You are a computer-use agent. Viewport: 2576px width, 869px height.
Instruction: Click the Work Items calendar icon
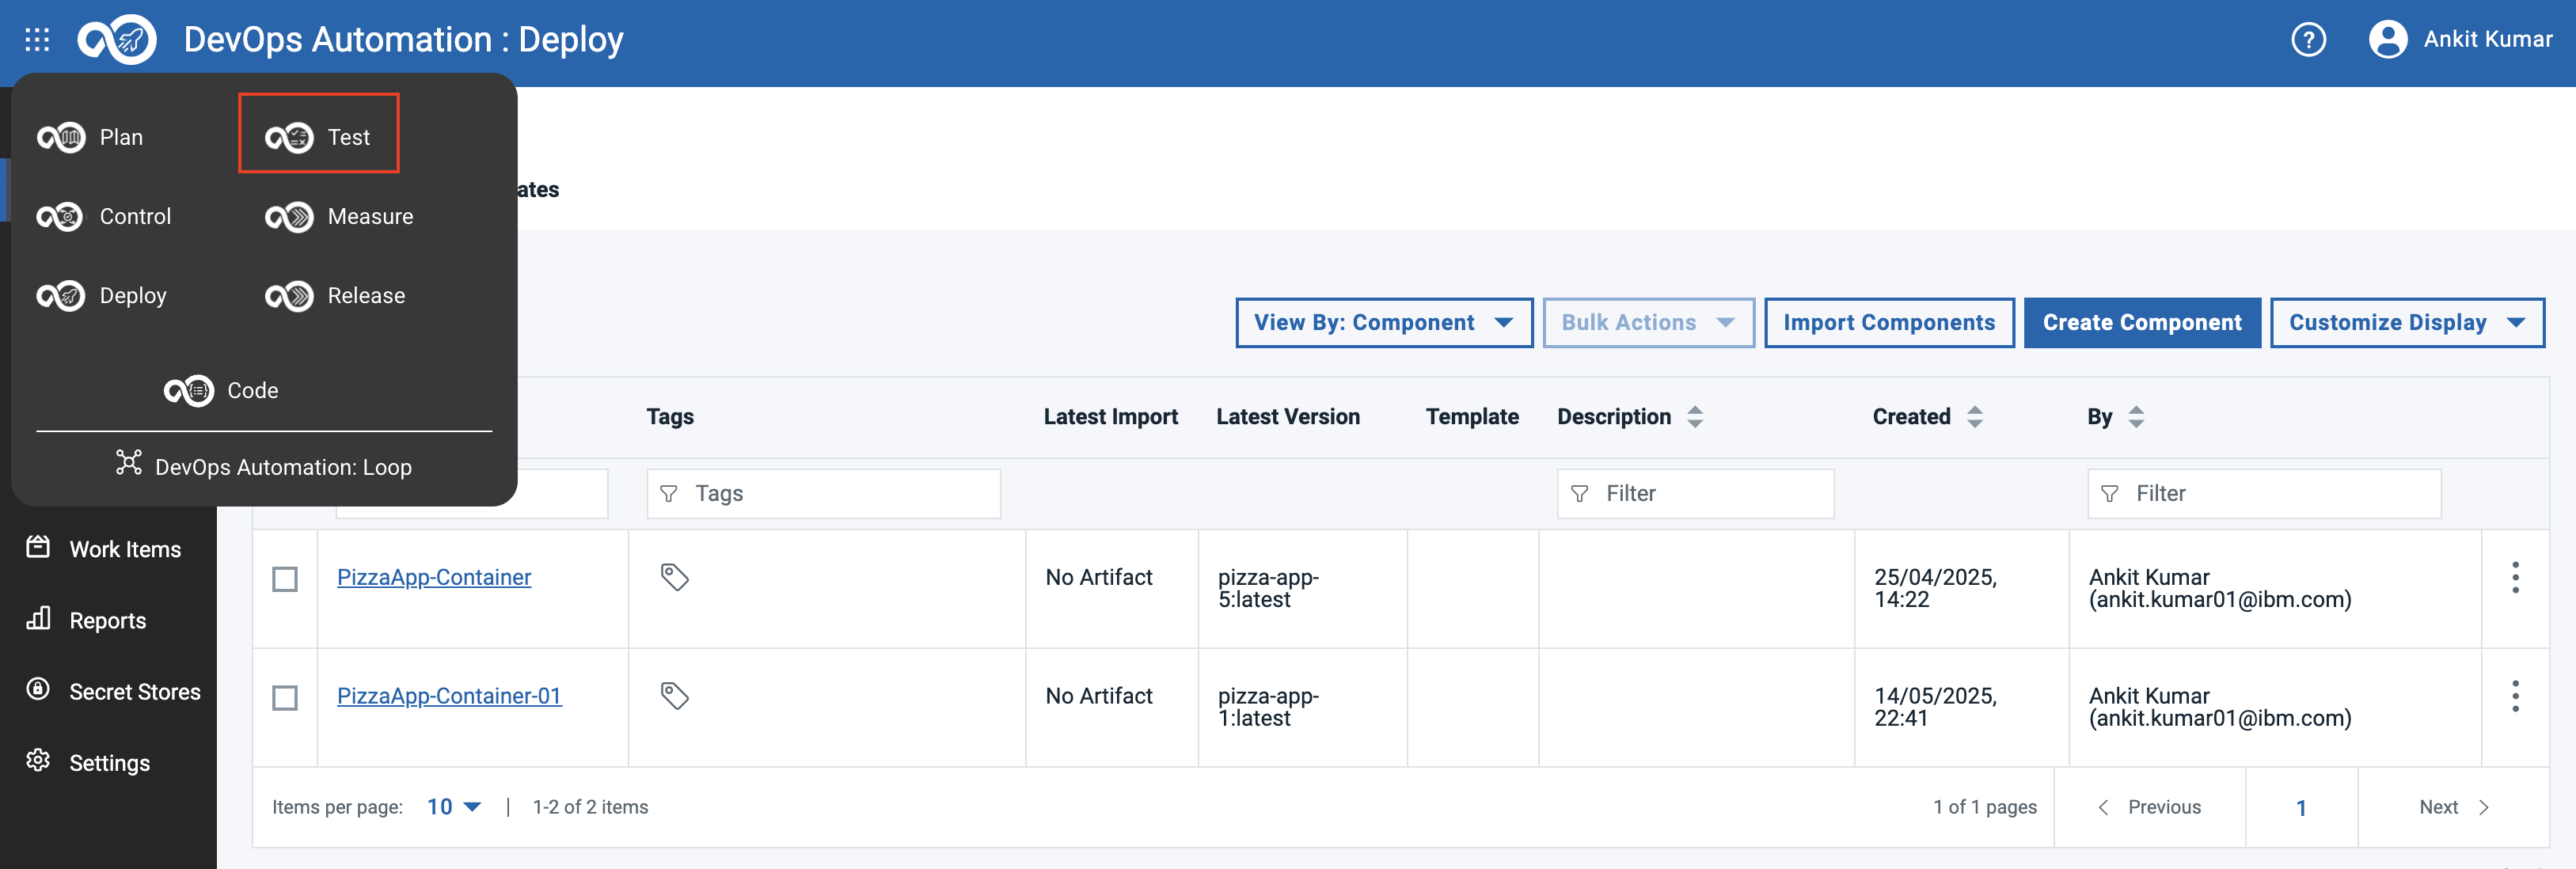[38, 546]
